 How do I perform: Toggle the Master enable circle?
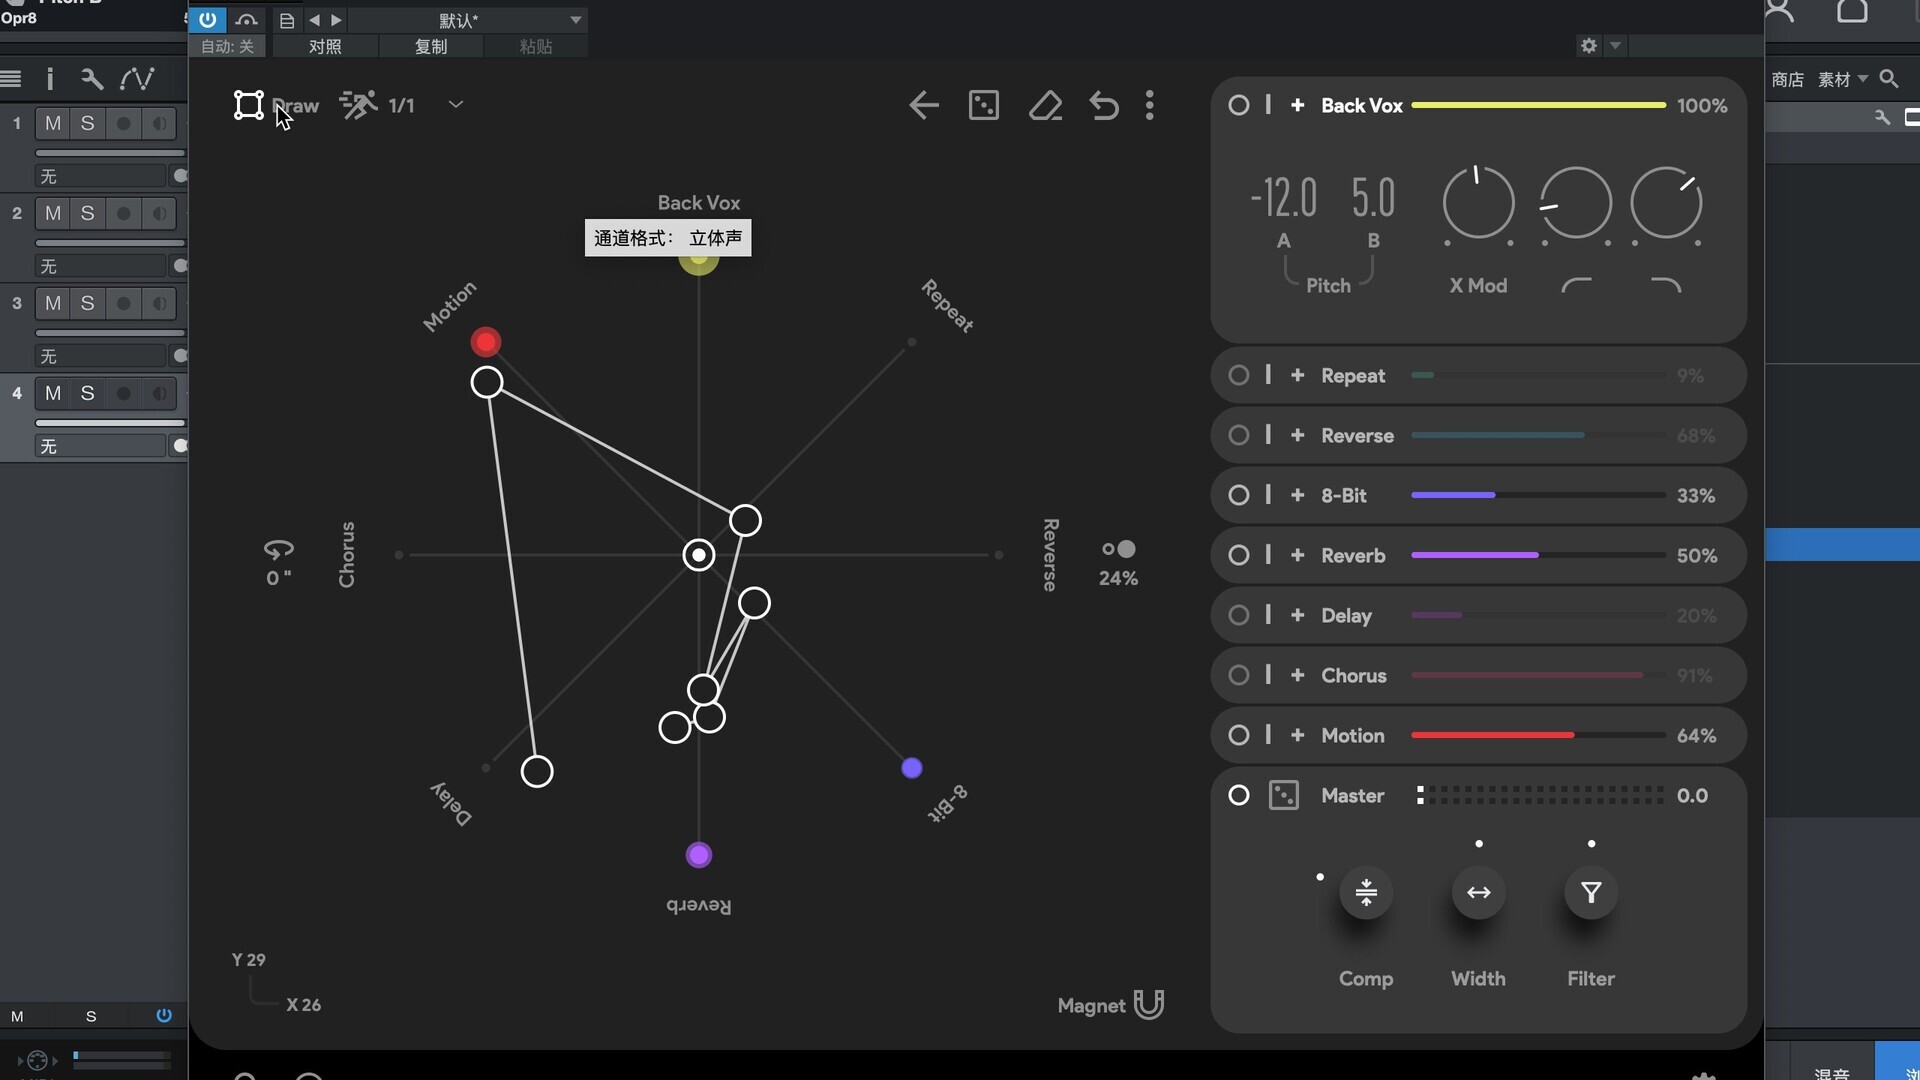(x=1239, y=795)
